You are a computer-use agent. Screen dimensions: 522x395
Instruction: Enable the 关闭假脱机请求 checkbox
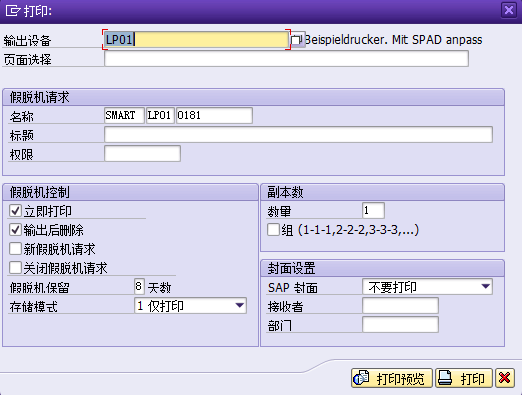[x=15, y=268]
